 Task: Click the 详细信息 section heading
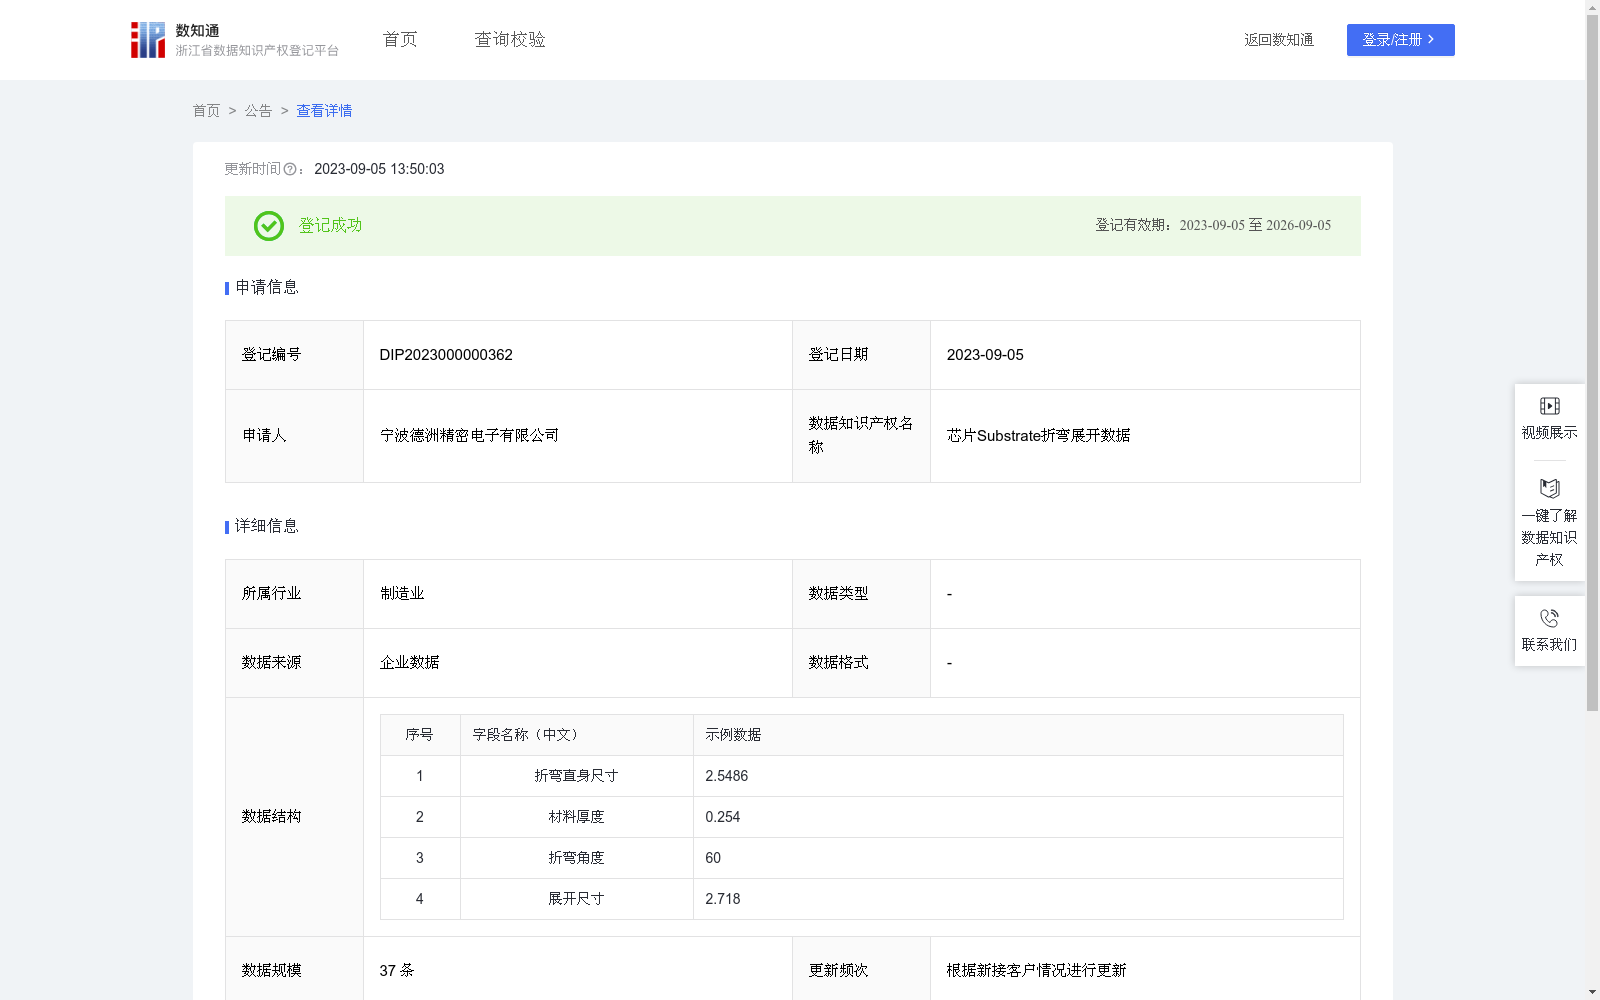click(266, 527)
